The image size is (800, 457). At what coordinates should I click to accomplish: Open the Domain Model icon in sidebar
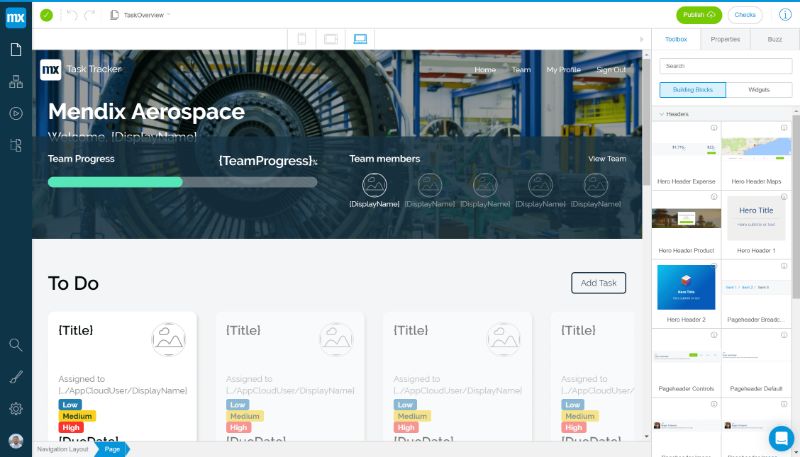(16, 82)
